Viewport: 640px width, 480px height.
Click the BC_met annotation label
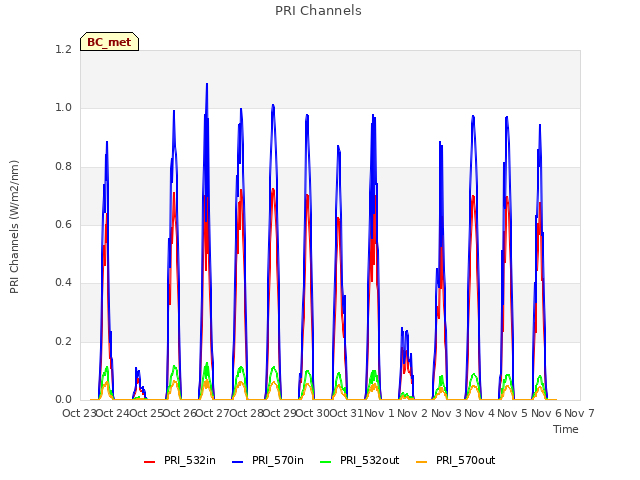(109, 42)
